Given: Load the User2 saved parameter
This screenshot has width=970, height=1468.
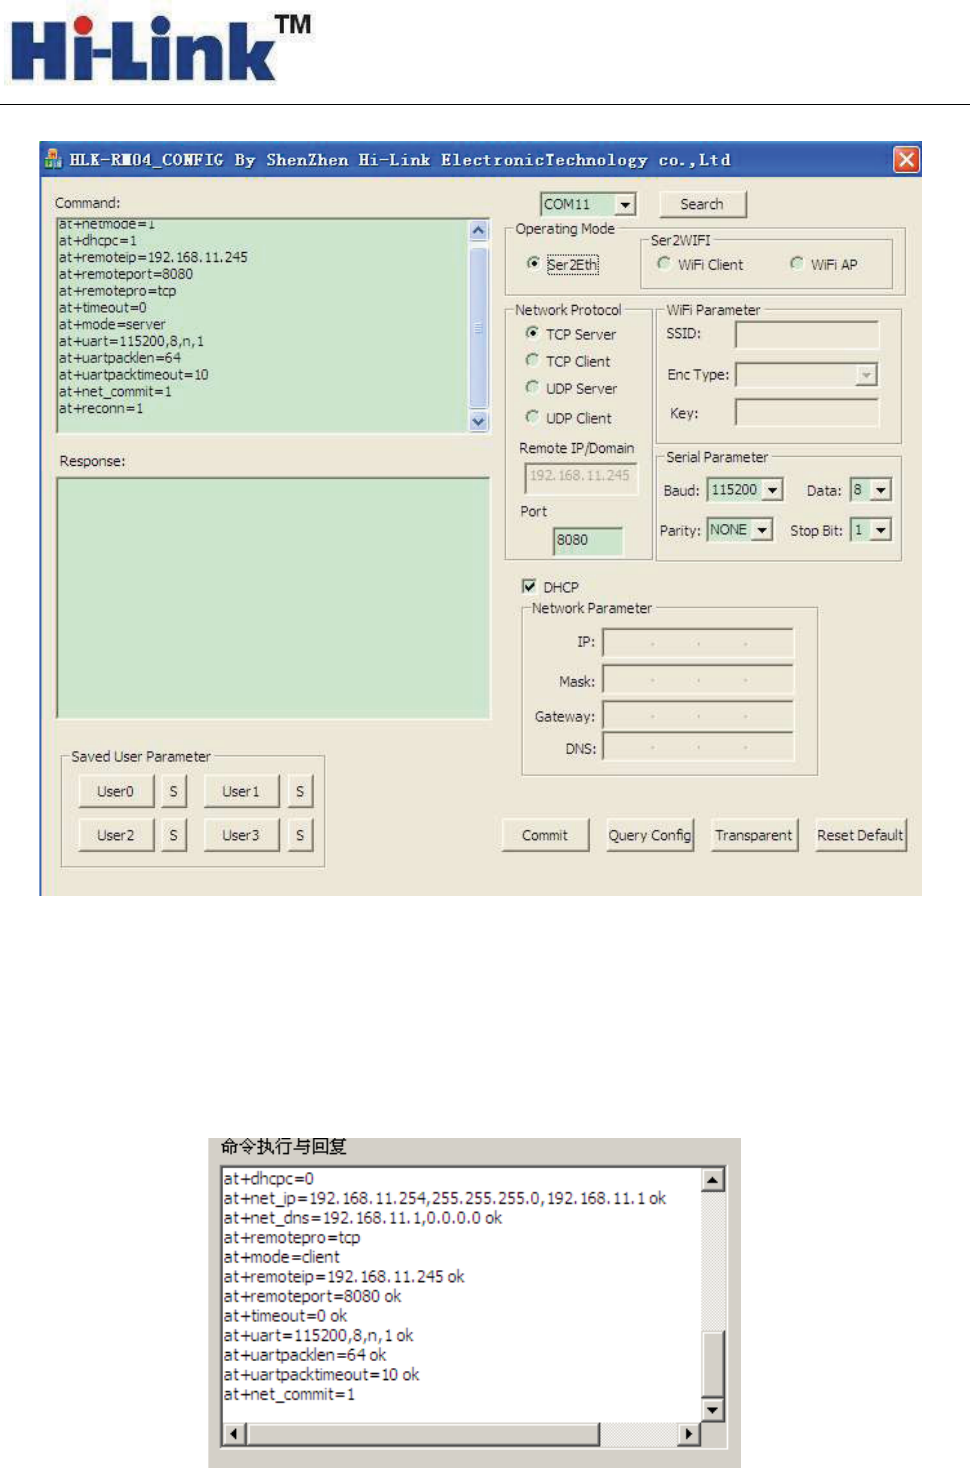Looking at the screenshot, I should pyautogui.click(x=116, y=835).
